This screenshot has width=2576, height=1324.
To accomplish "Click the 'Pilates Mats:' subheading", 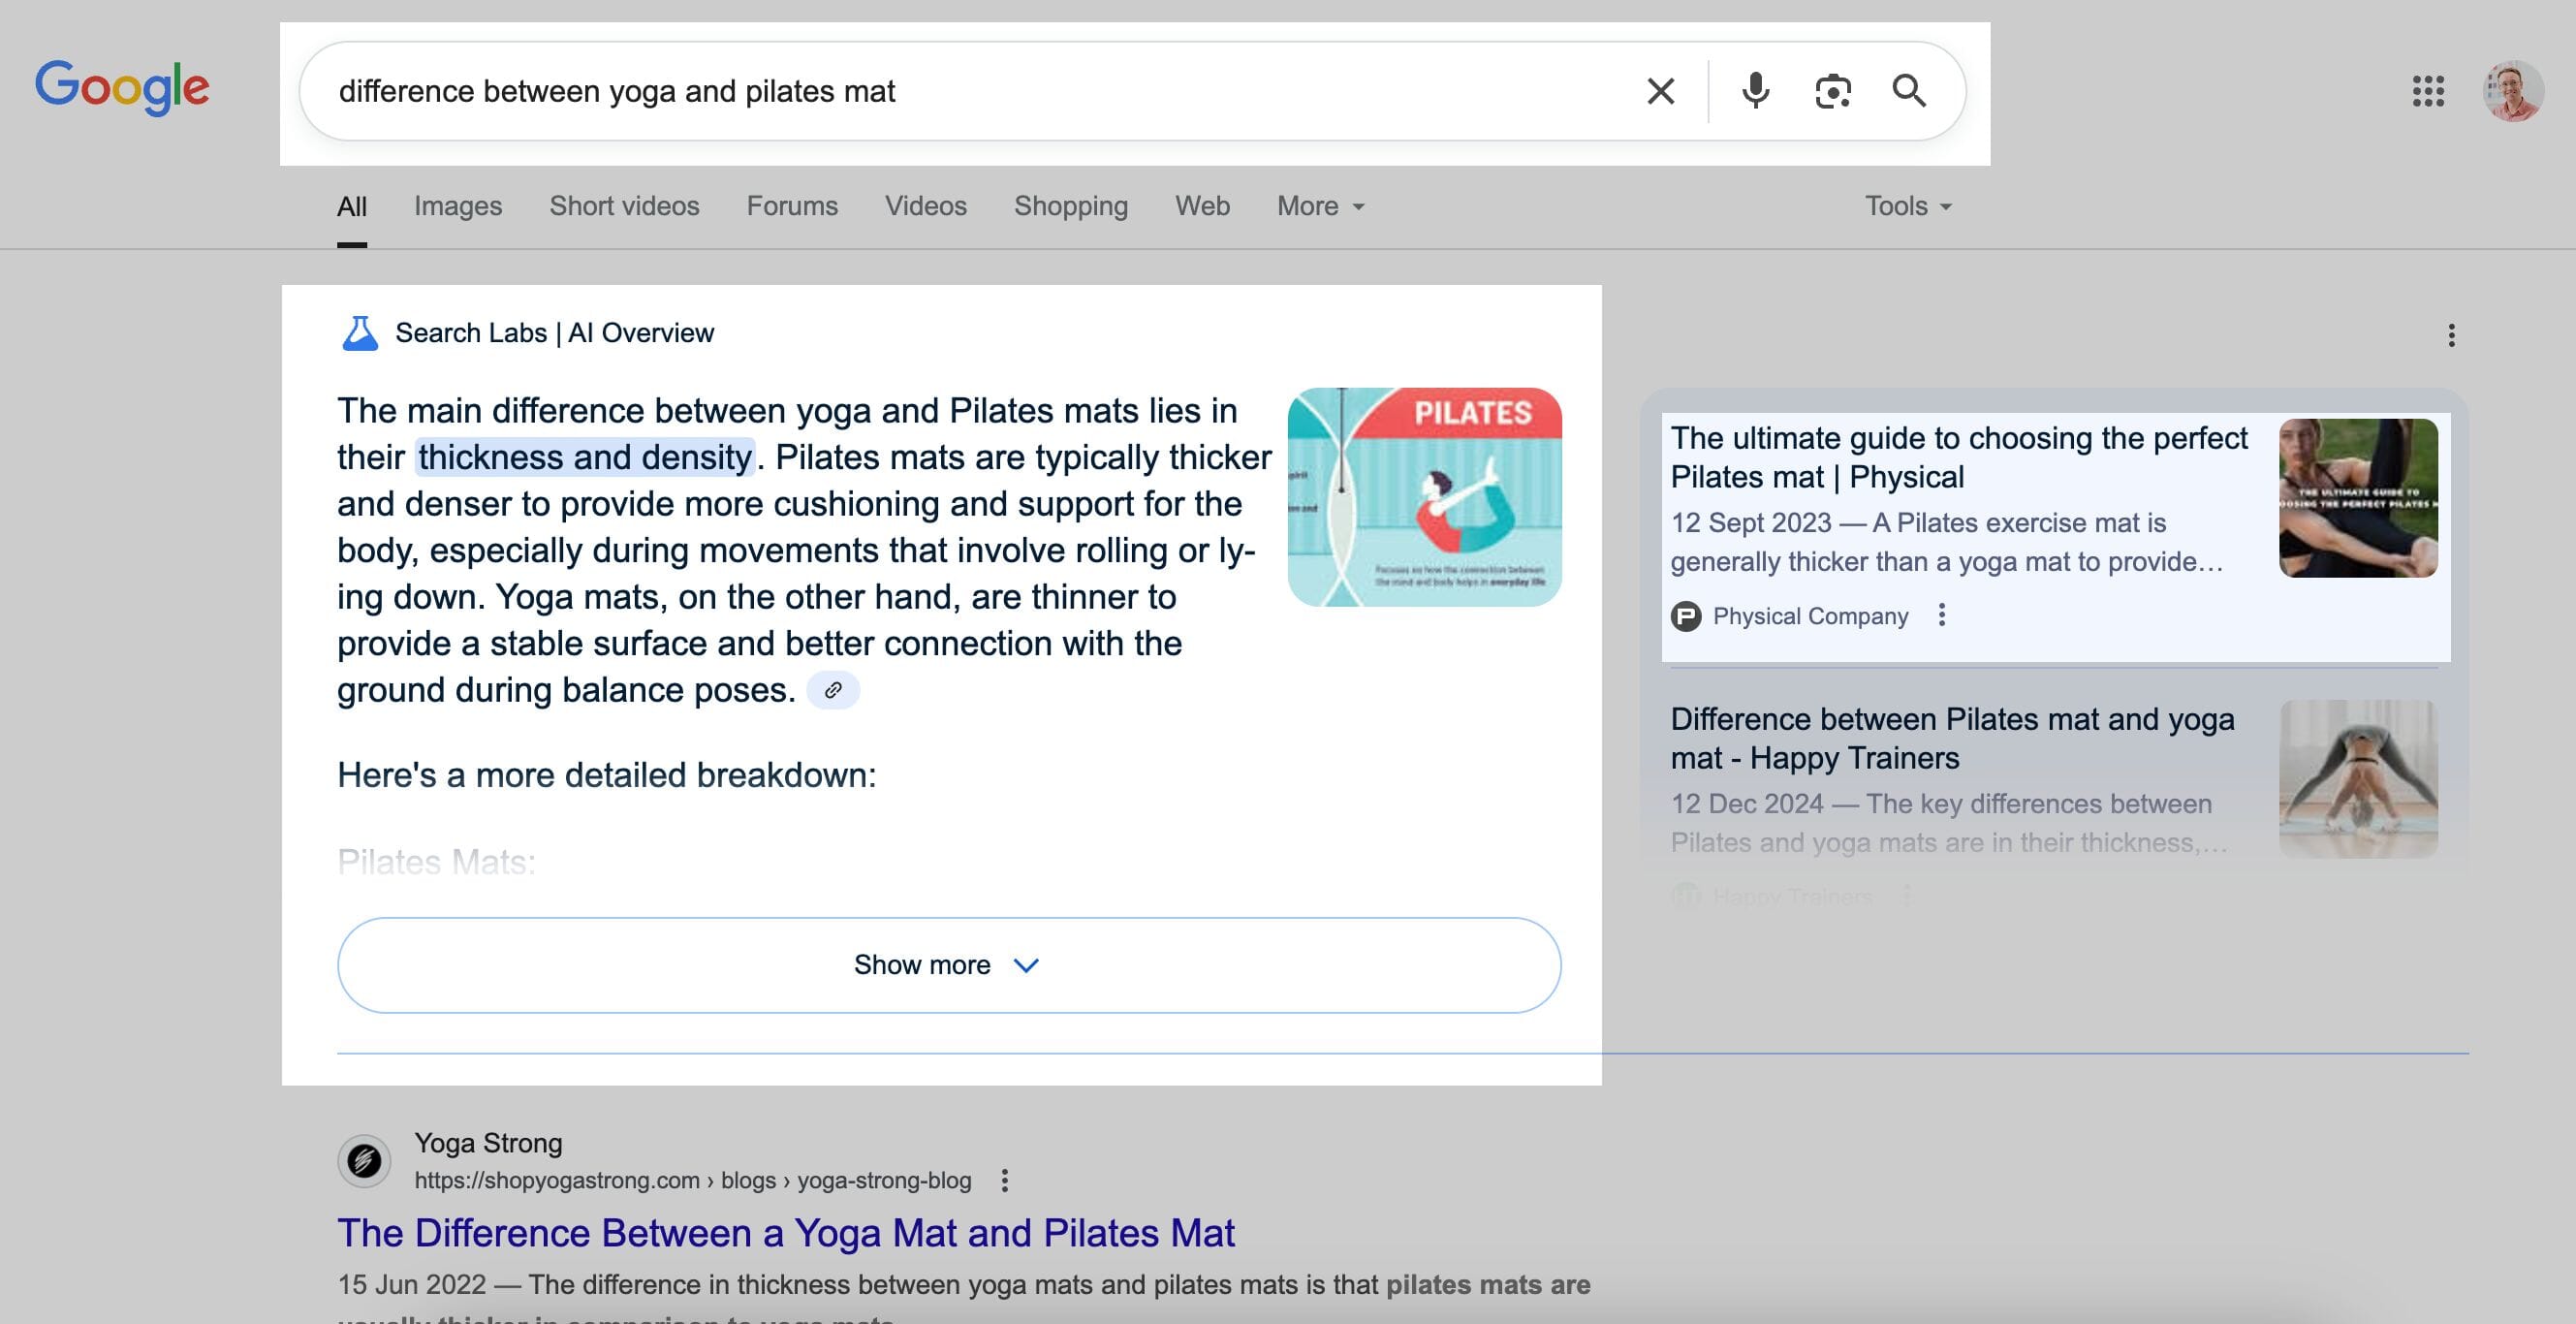I will coord(436,862).
